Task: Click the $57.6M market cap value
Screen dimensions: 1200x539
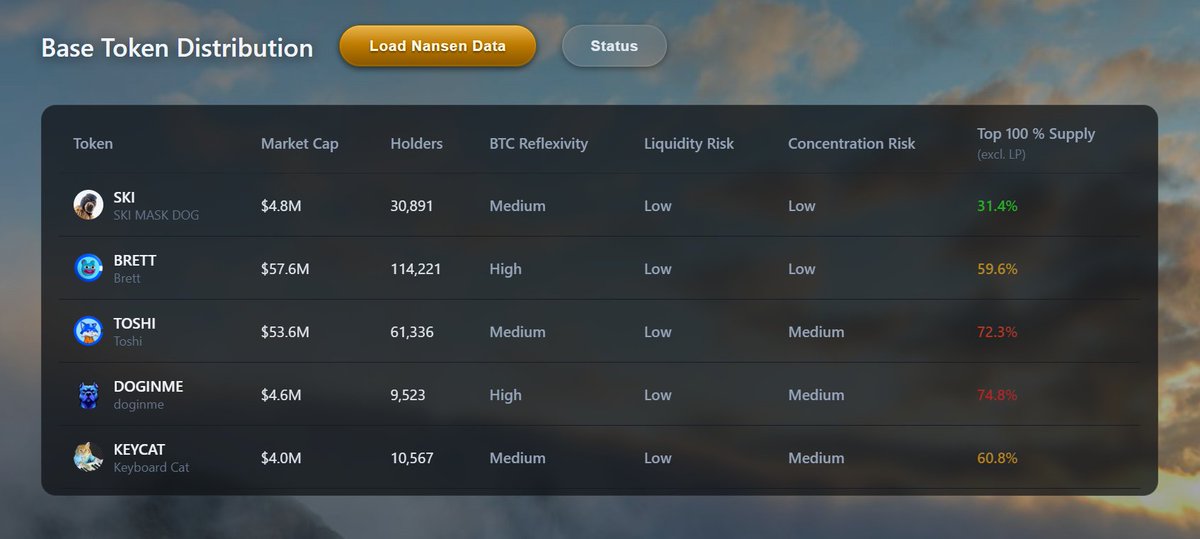Action: 285,269
